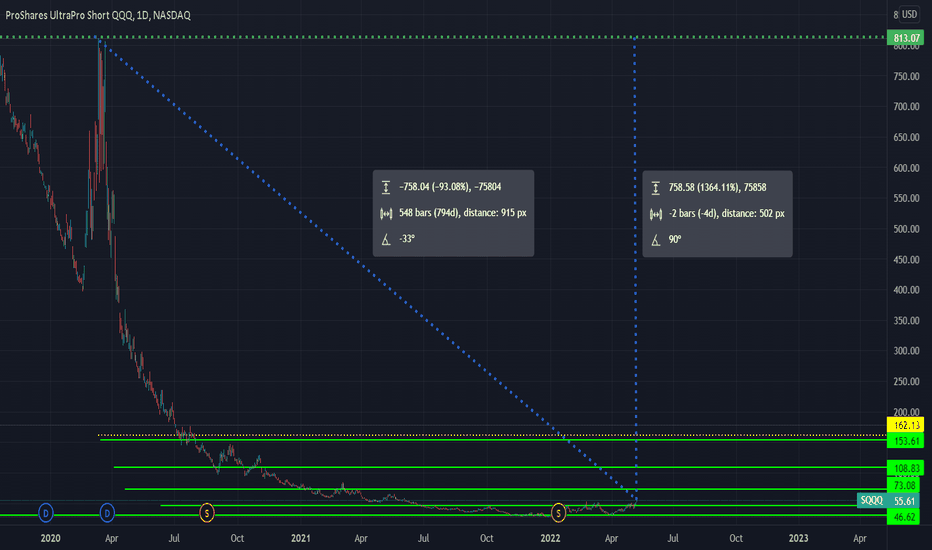Click the 450.00 price axis label

tap(906, 260)
